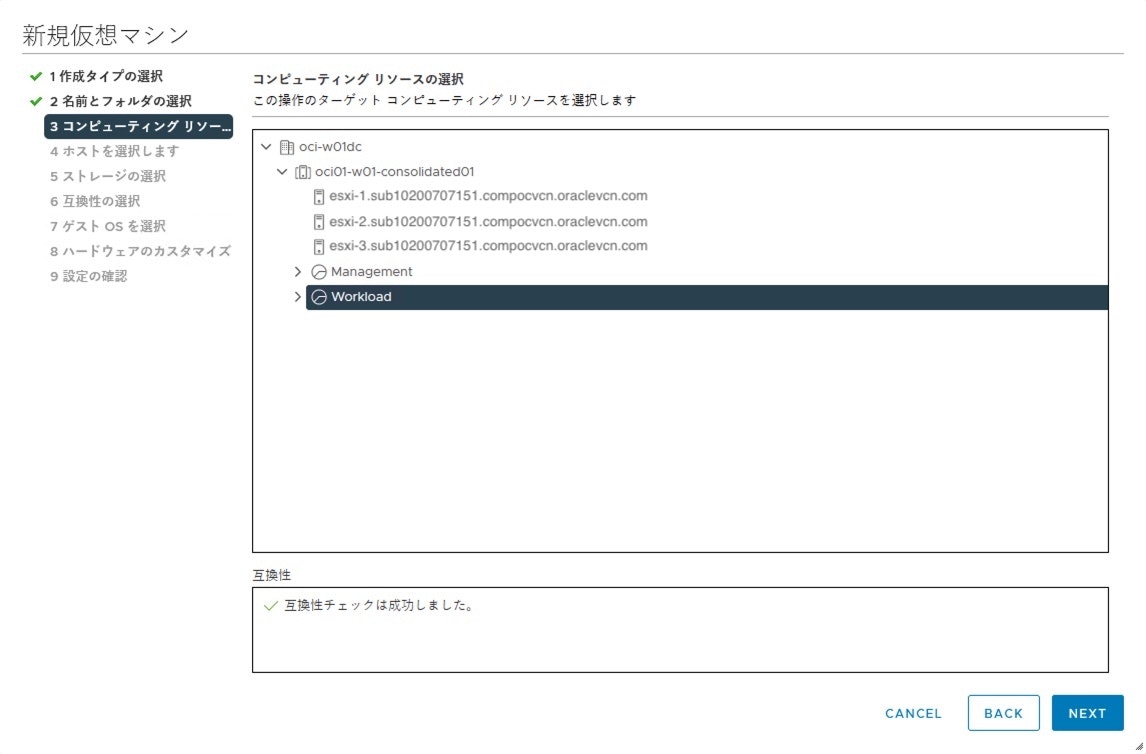Click the esxi-1 host icon
Viewport: 1146px width, 754px height.
(x=319, y=197)
